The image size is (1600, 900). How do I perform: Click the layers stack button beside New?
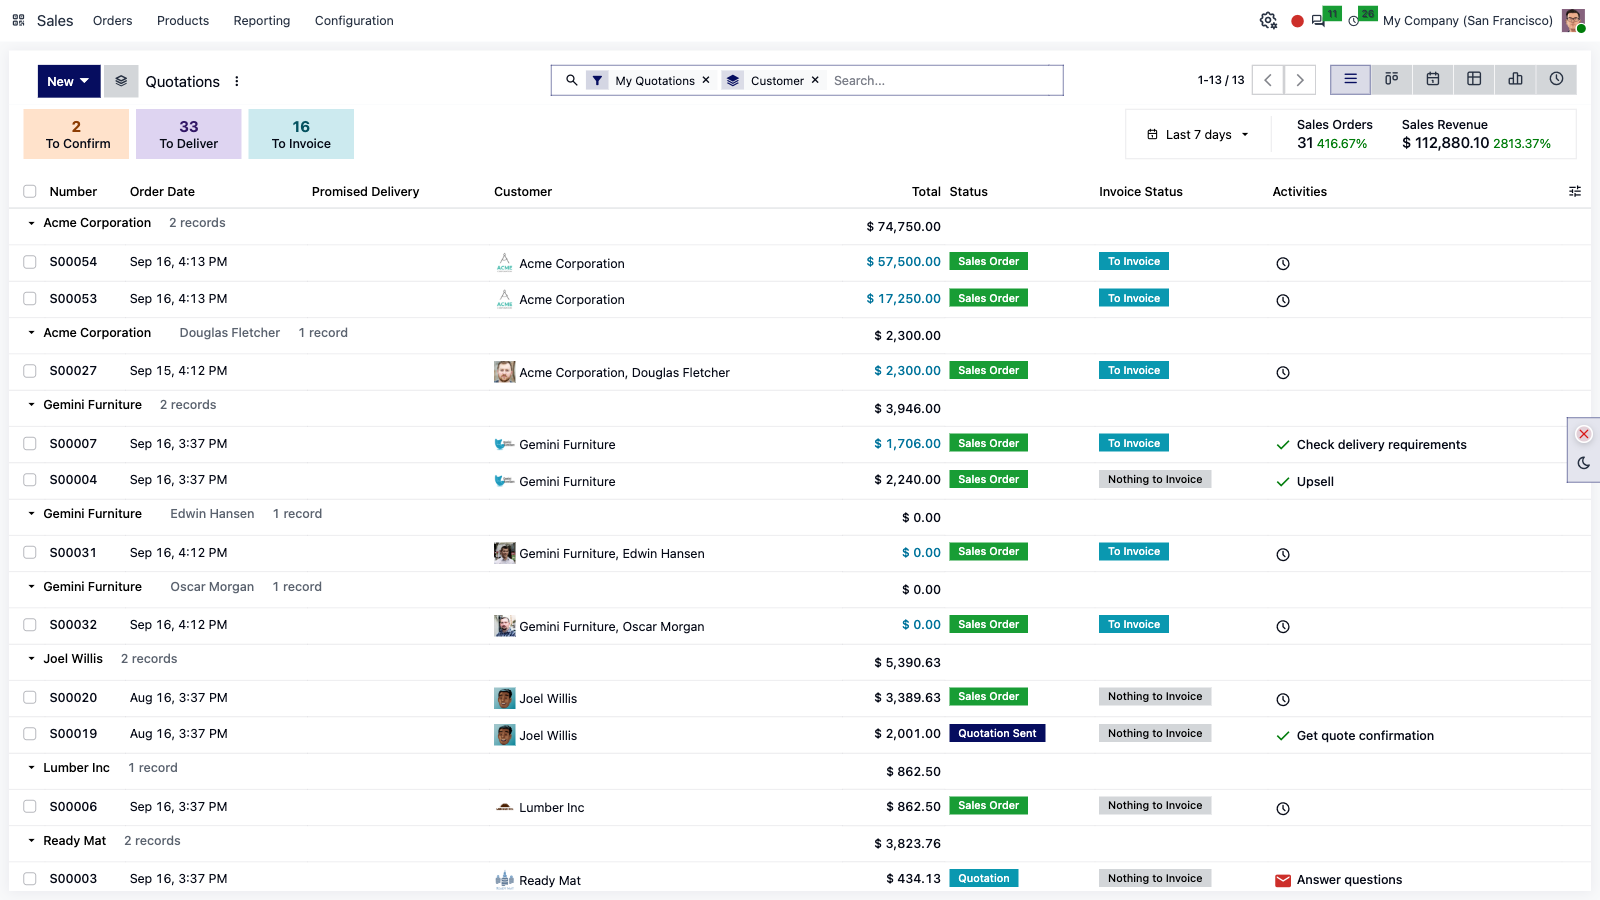pos(121,81)
